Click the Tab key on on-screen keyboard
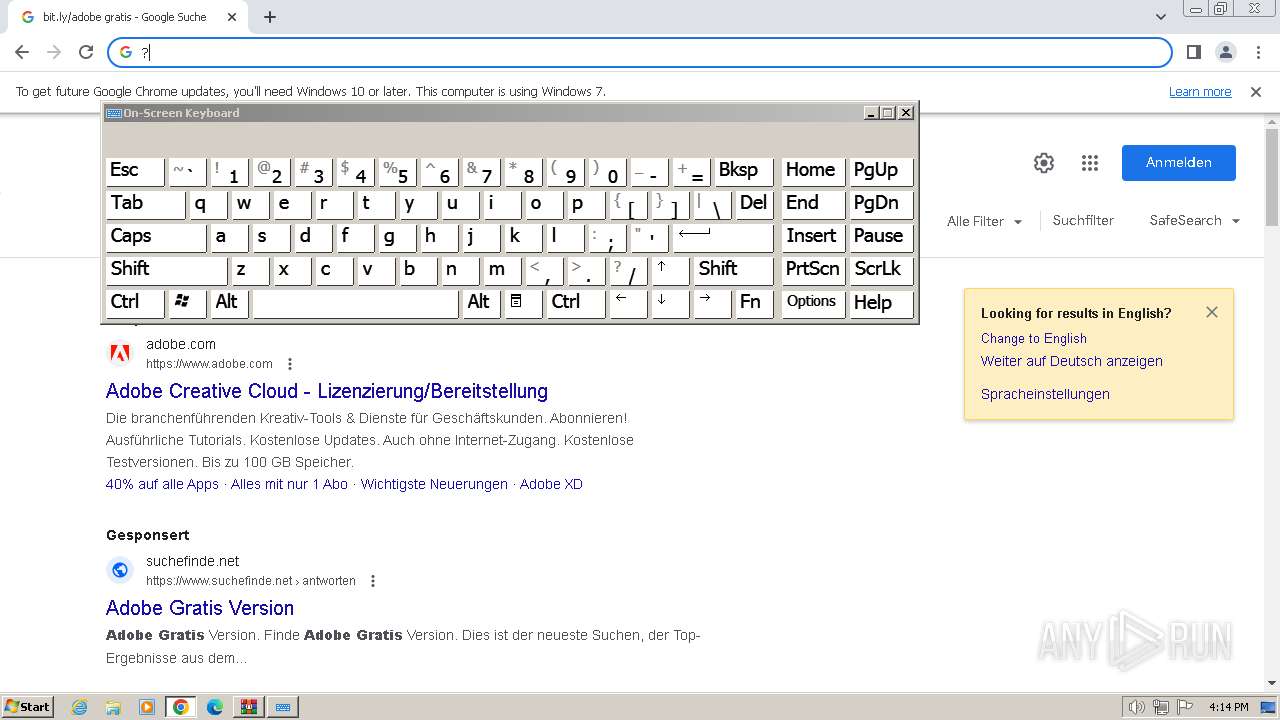This screenshot has width=1280, height=720. pyautogui.click(x=145, y=204)
